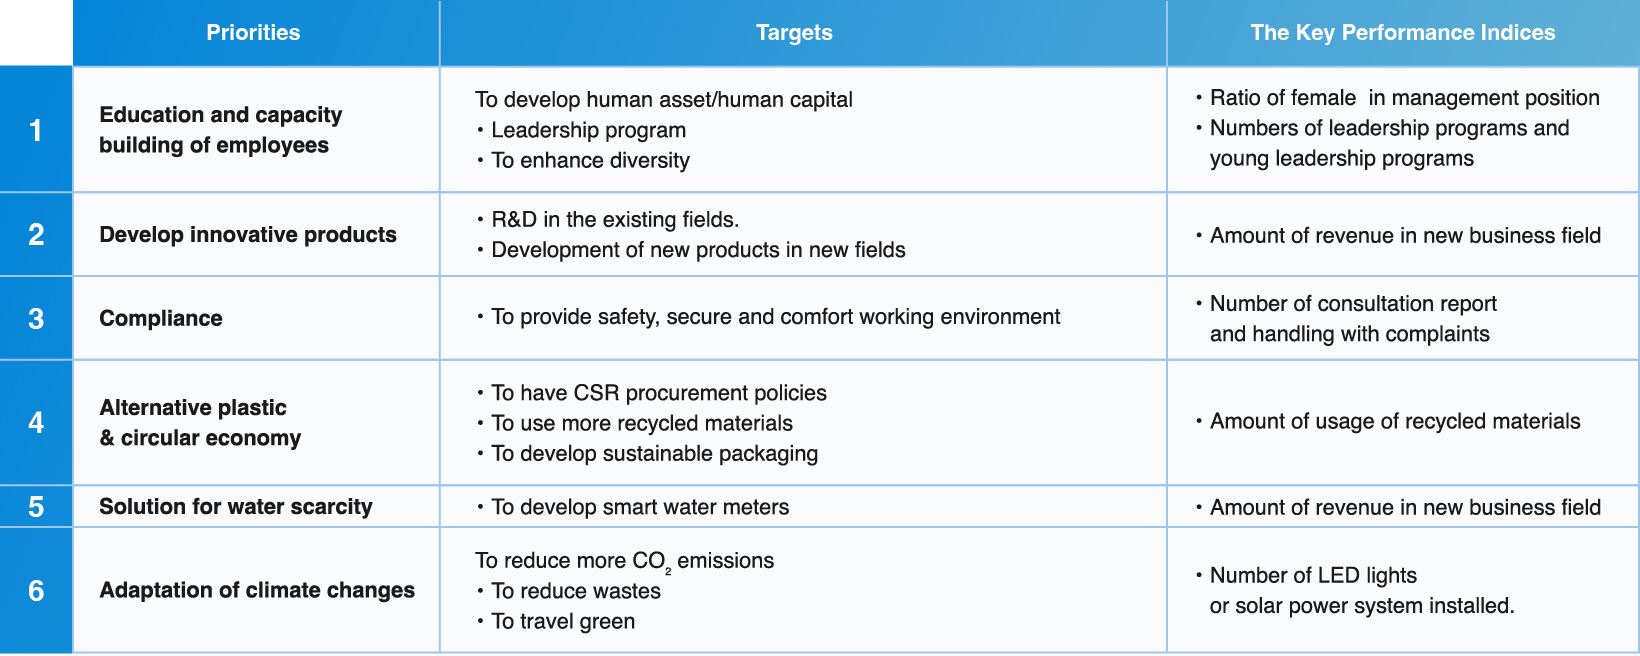This screenshot has height=656, width=1640.
Task: Click Number of LED lights KPI
Action: point(1313,576)
